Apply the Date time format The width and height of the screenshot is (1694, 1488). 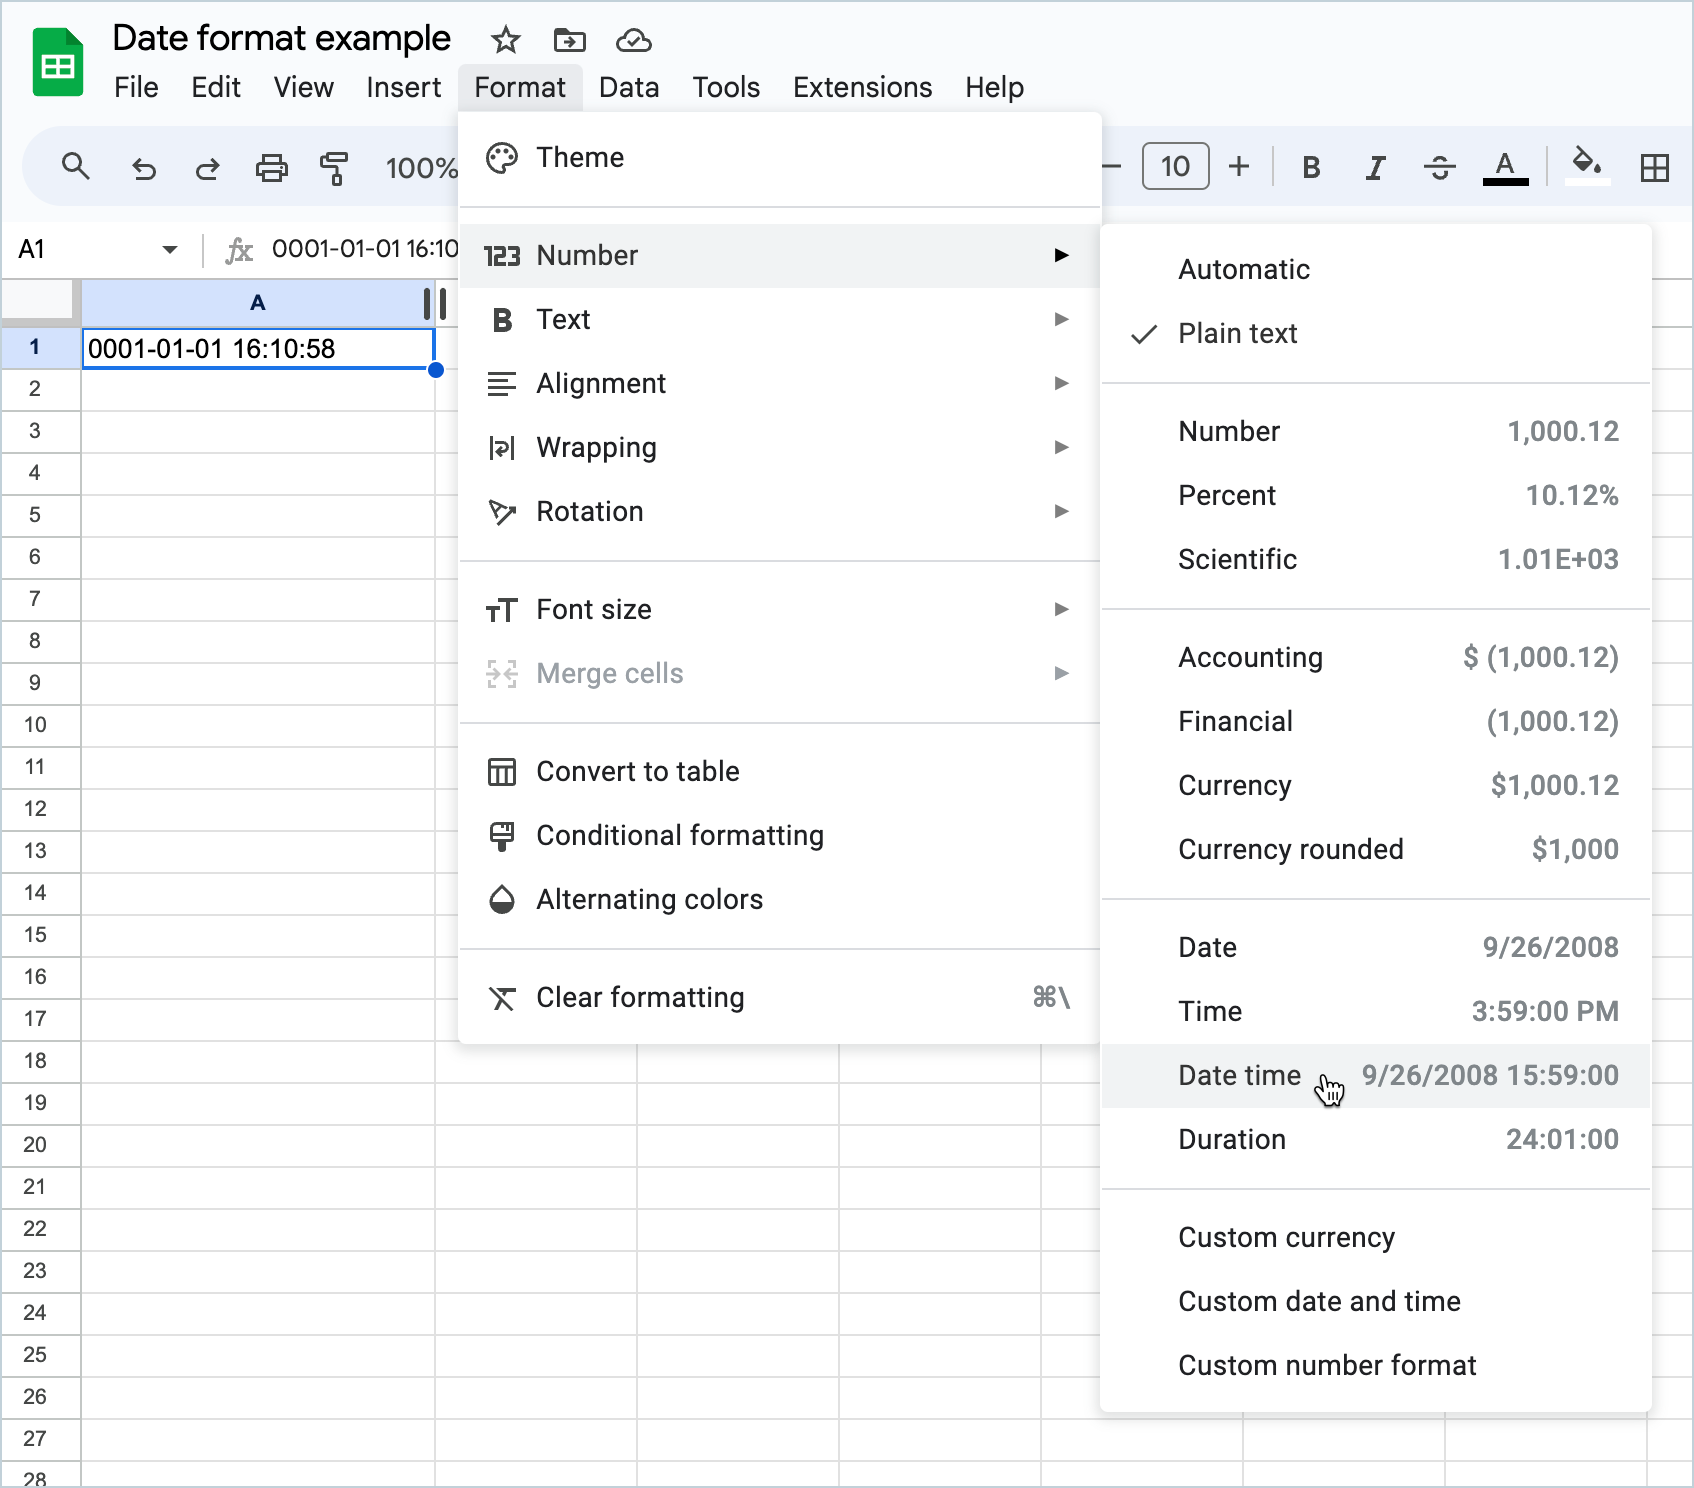pos(1376,1076)
